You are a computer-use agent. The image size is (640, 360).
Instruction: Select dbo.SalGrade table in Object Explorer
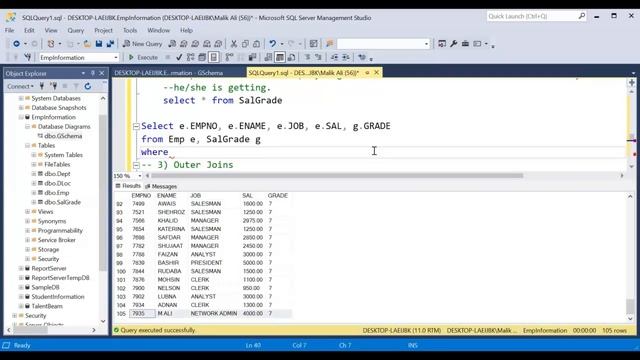tap(62, 202)
